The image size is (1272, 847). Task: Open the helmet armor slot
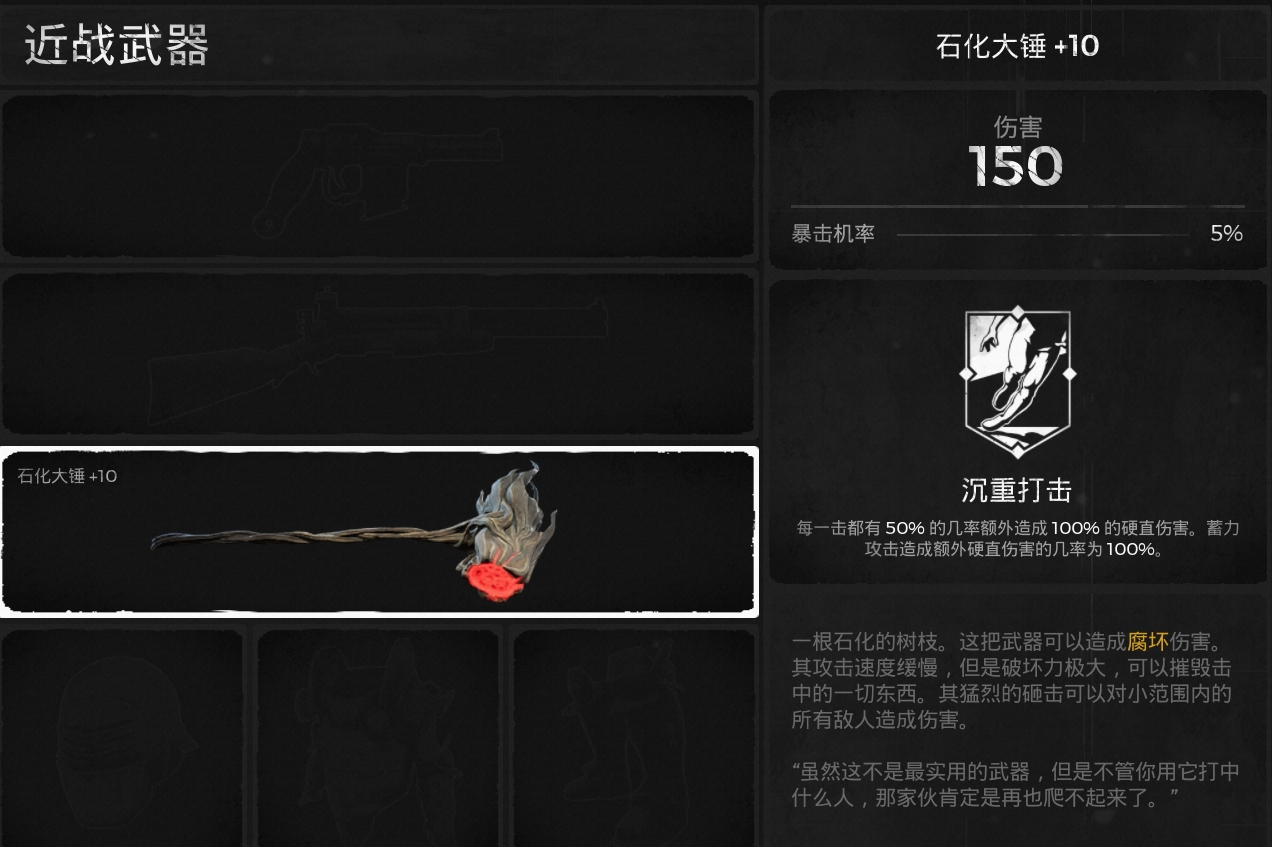(122, 737)
